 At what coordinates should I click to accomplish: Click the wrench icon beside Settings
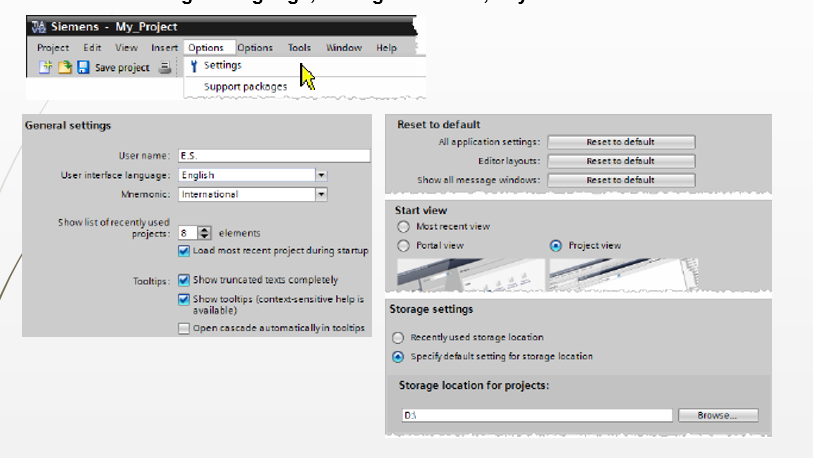pyautogui.click(x=194, y=66)
